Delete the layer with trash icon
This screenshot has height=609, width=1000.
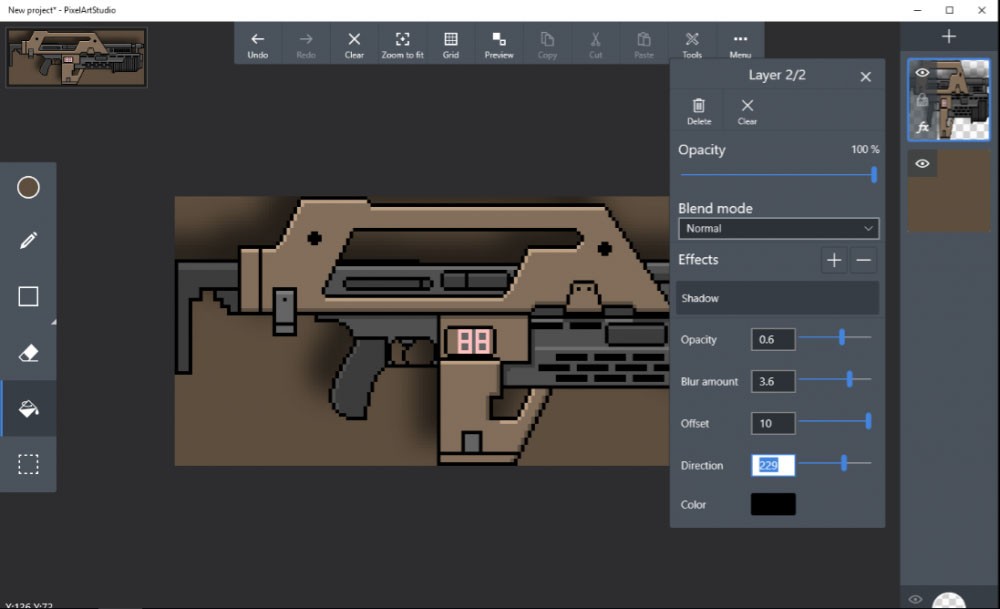(x=699, y=111)
